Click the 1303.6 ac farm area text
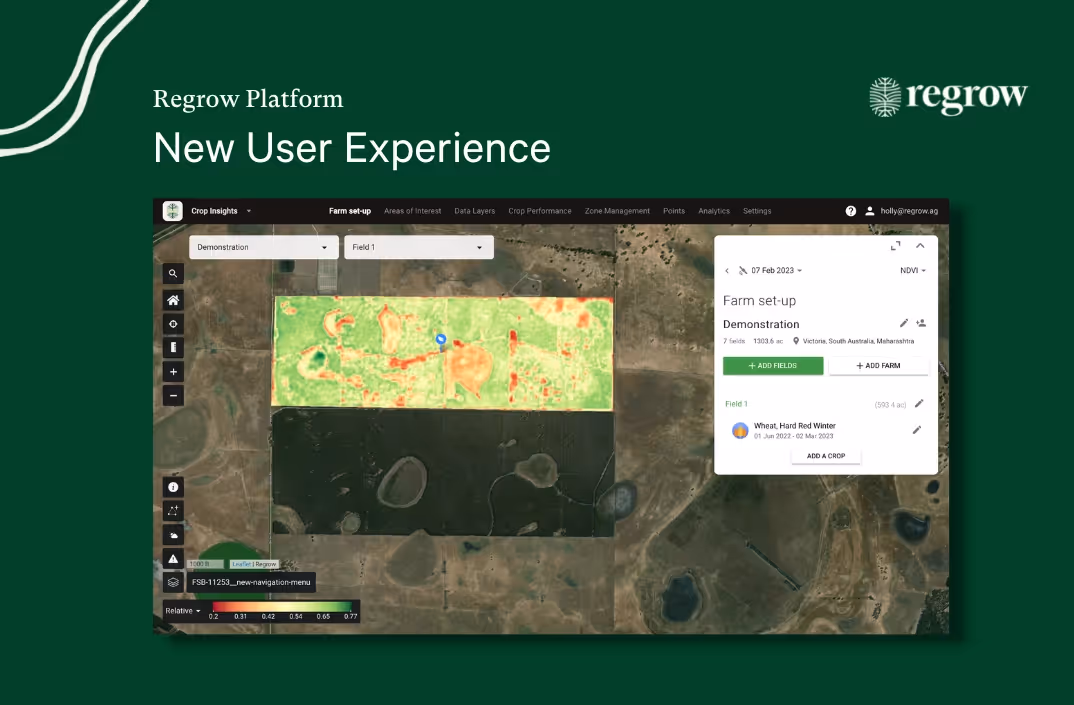Image resolution: width=1074 pixels, height=705 pixels. click(768, 341)
